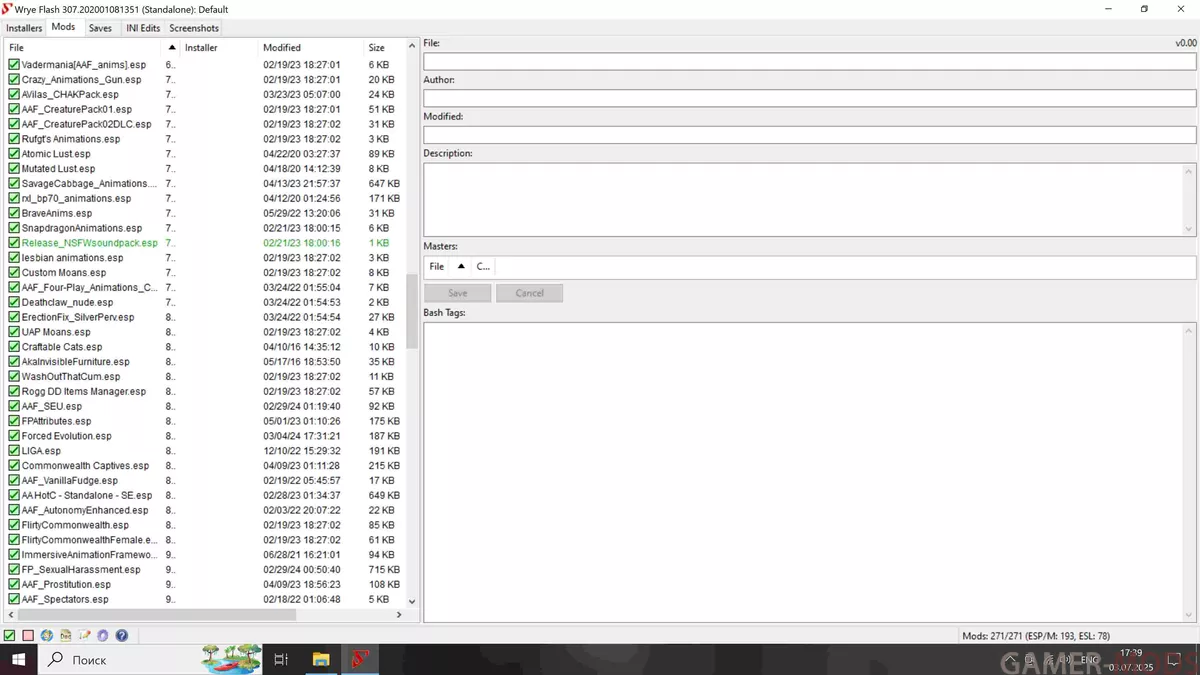Image resolution: width=1200 pixels, height=675 pixels.
Task: Open the INI Edits tab
Action: click(x=143, y=28)
